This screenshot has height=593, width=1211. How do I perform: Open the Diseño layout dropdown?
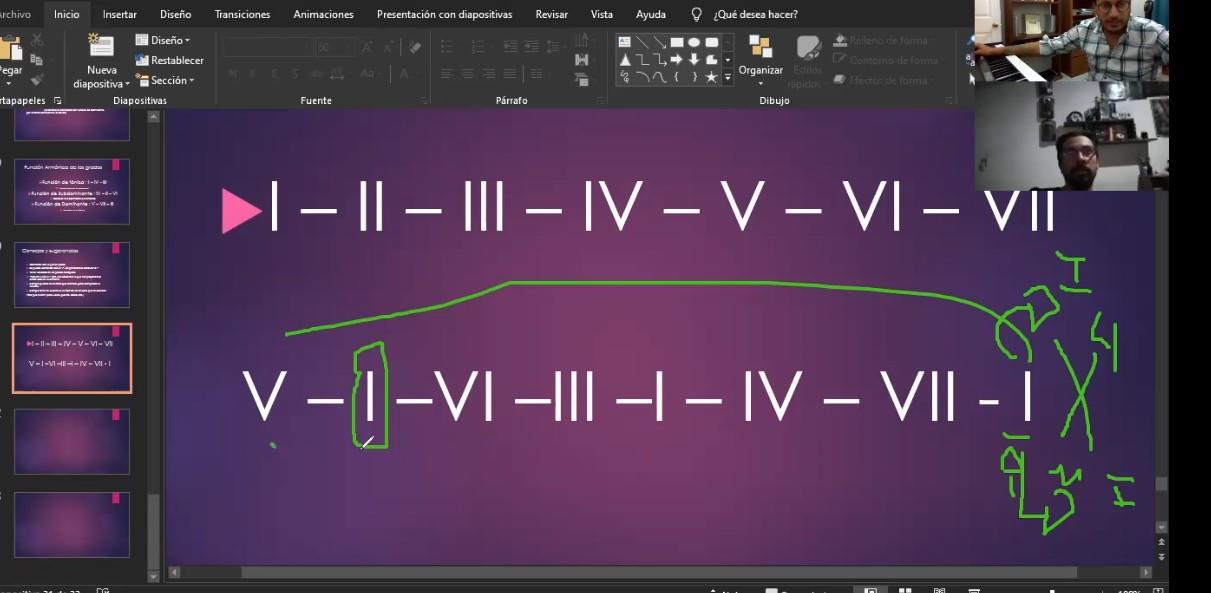pos(163,40)
